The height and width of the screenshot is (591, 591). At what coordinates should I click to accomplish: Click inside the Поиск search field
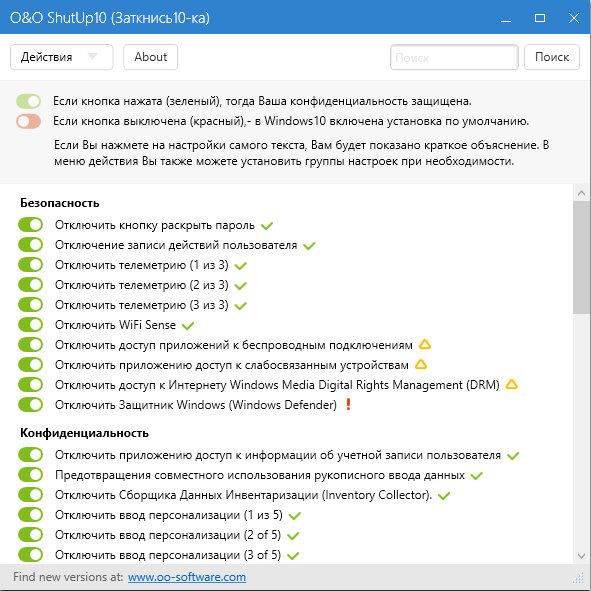point(454,57)
